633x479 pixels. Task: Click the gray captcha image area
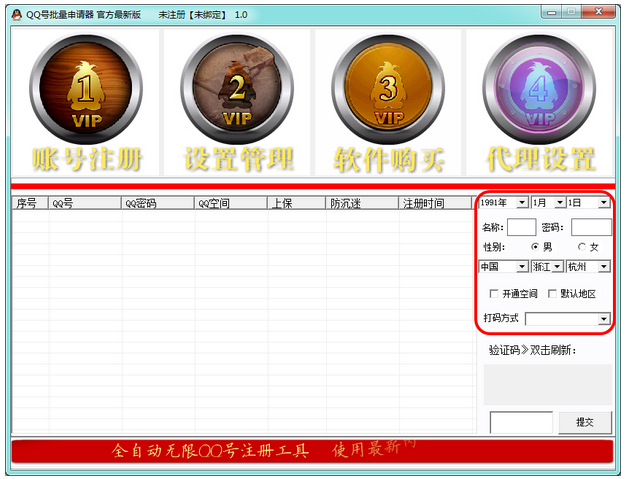(x=548, y=385)
